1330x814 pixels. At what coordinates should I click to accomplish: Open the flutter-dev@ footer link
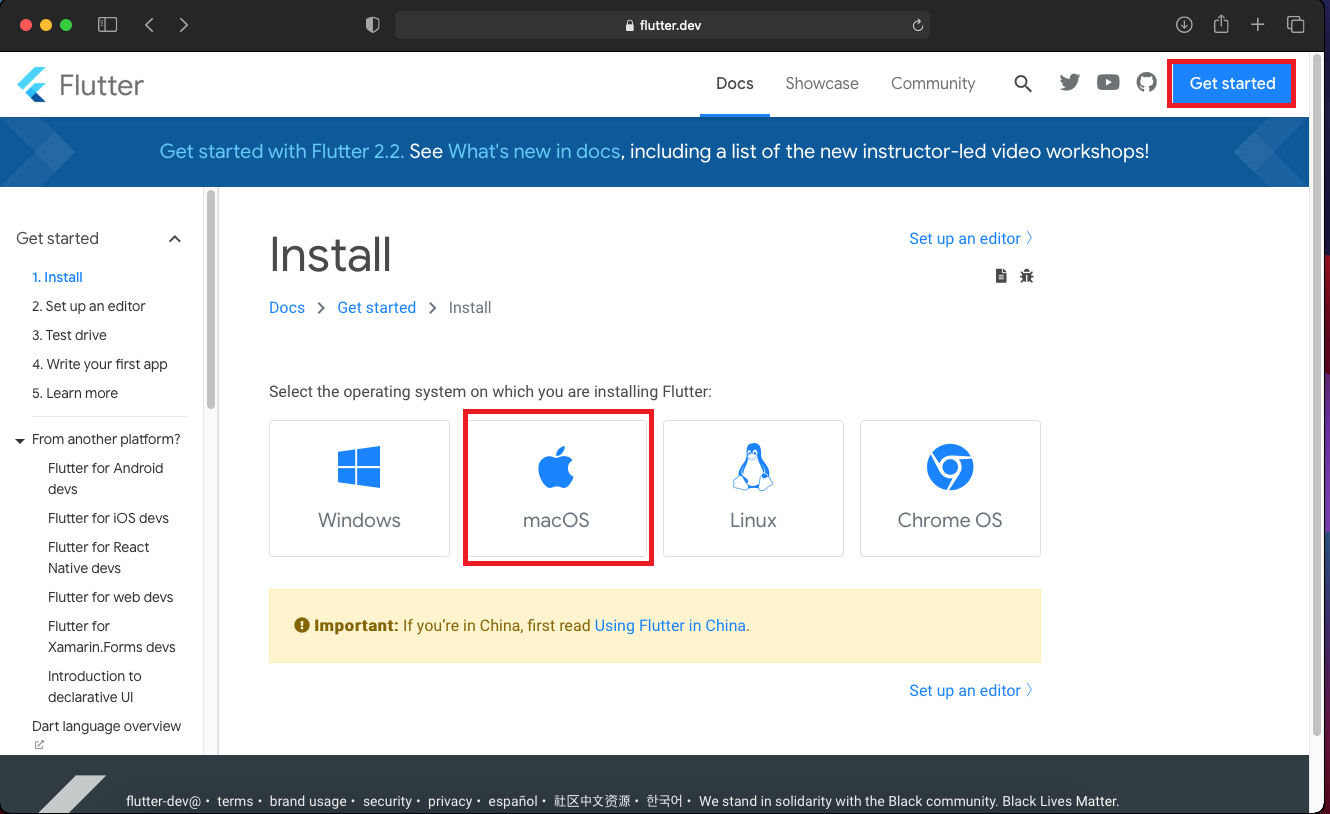point(163,801)
